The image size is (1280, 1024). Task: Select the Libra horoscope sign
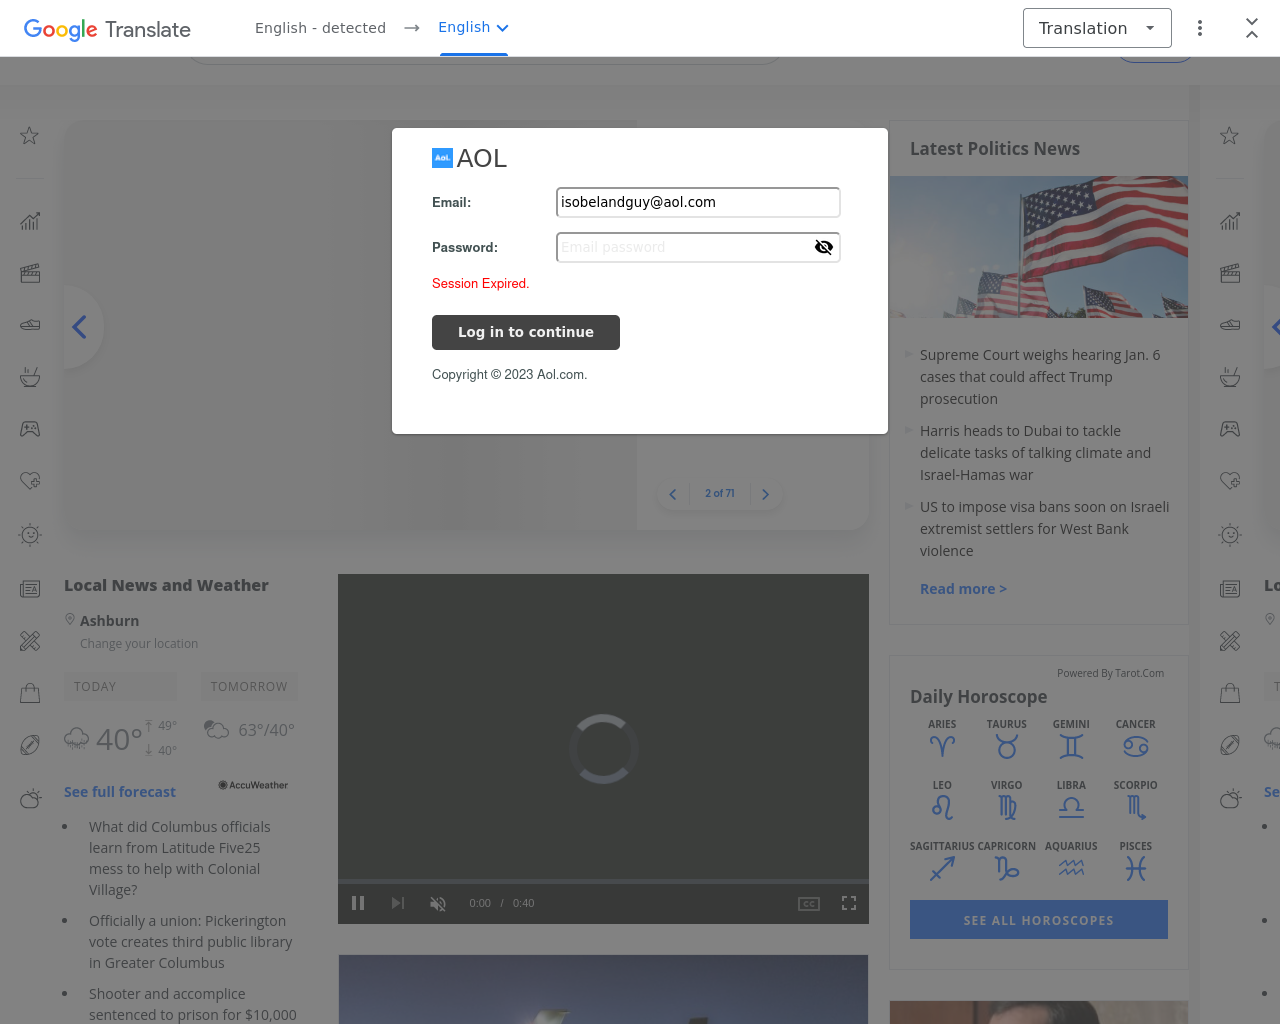tap(1071, 800)
